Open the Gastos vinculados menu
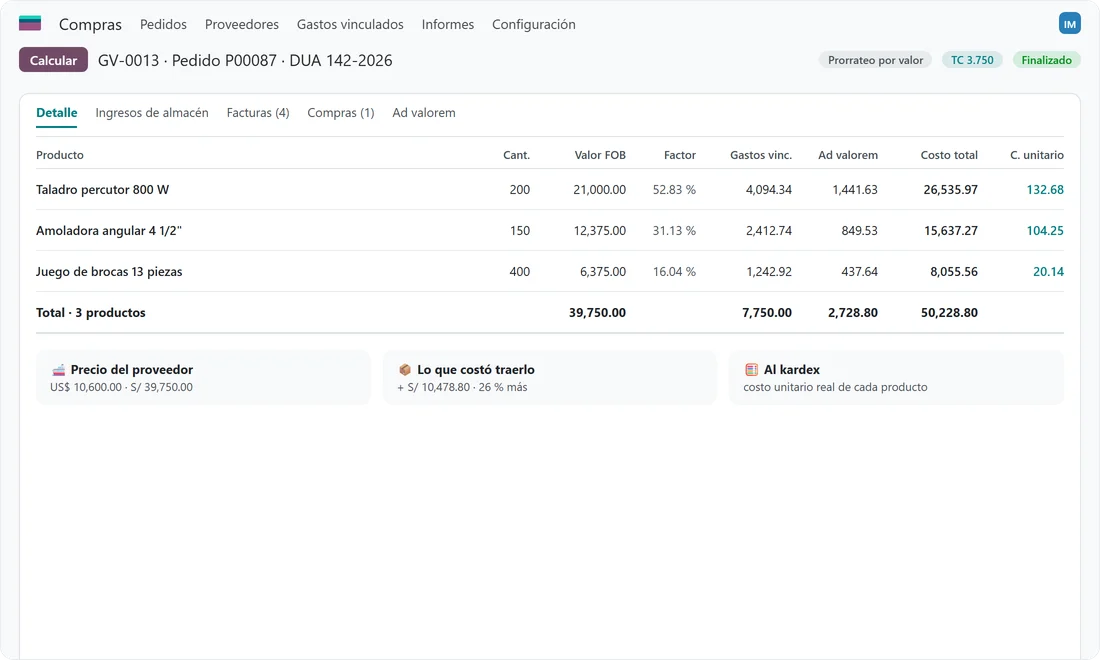This screenshot has width=1100, height=660. tap(350, 25)
